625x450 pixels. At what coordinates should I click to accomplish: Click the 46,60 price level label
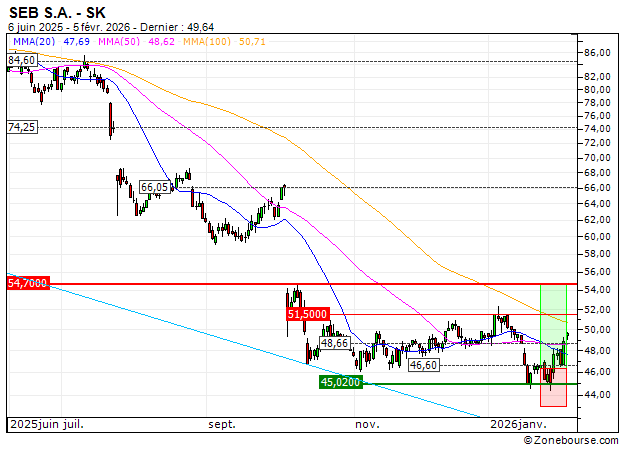[424, 366]
